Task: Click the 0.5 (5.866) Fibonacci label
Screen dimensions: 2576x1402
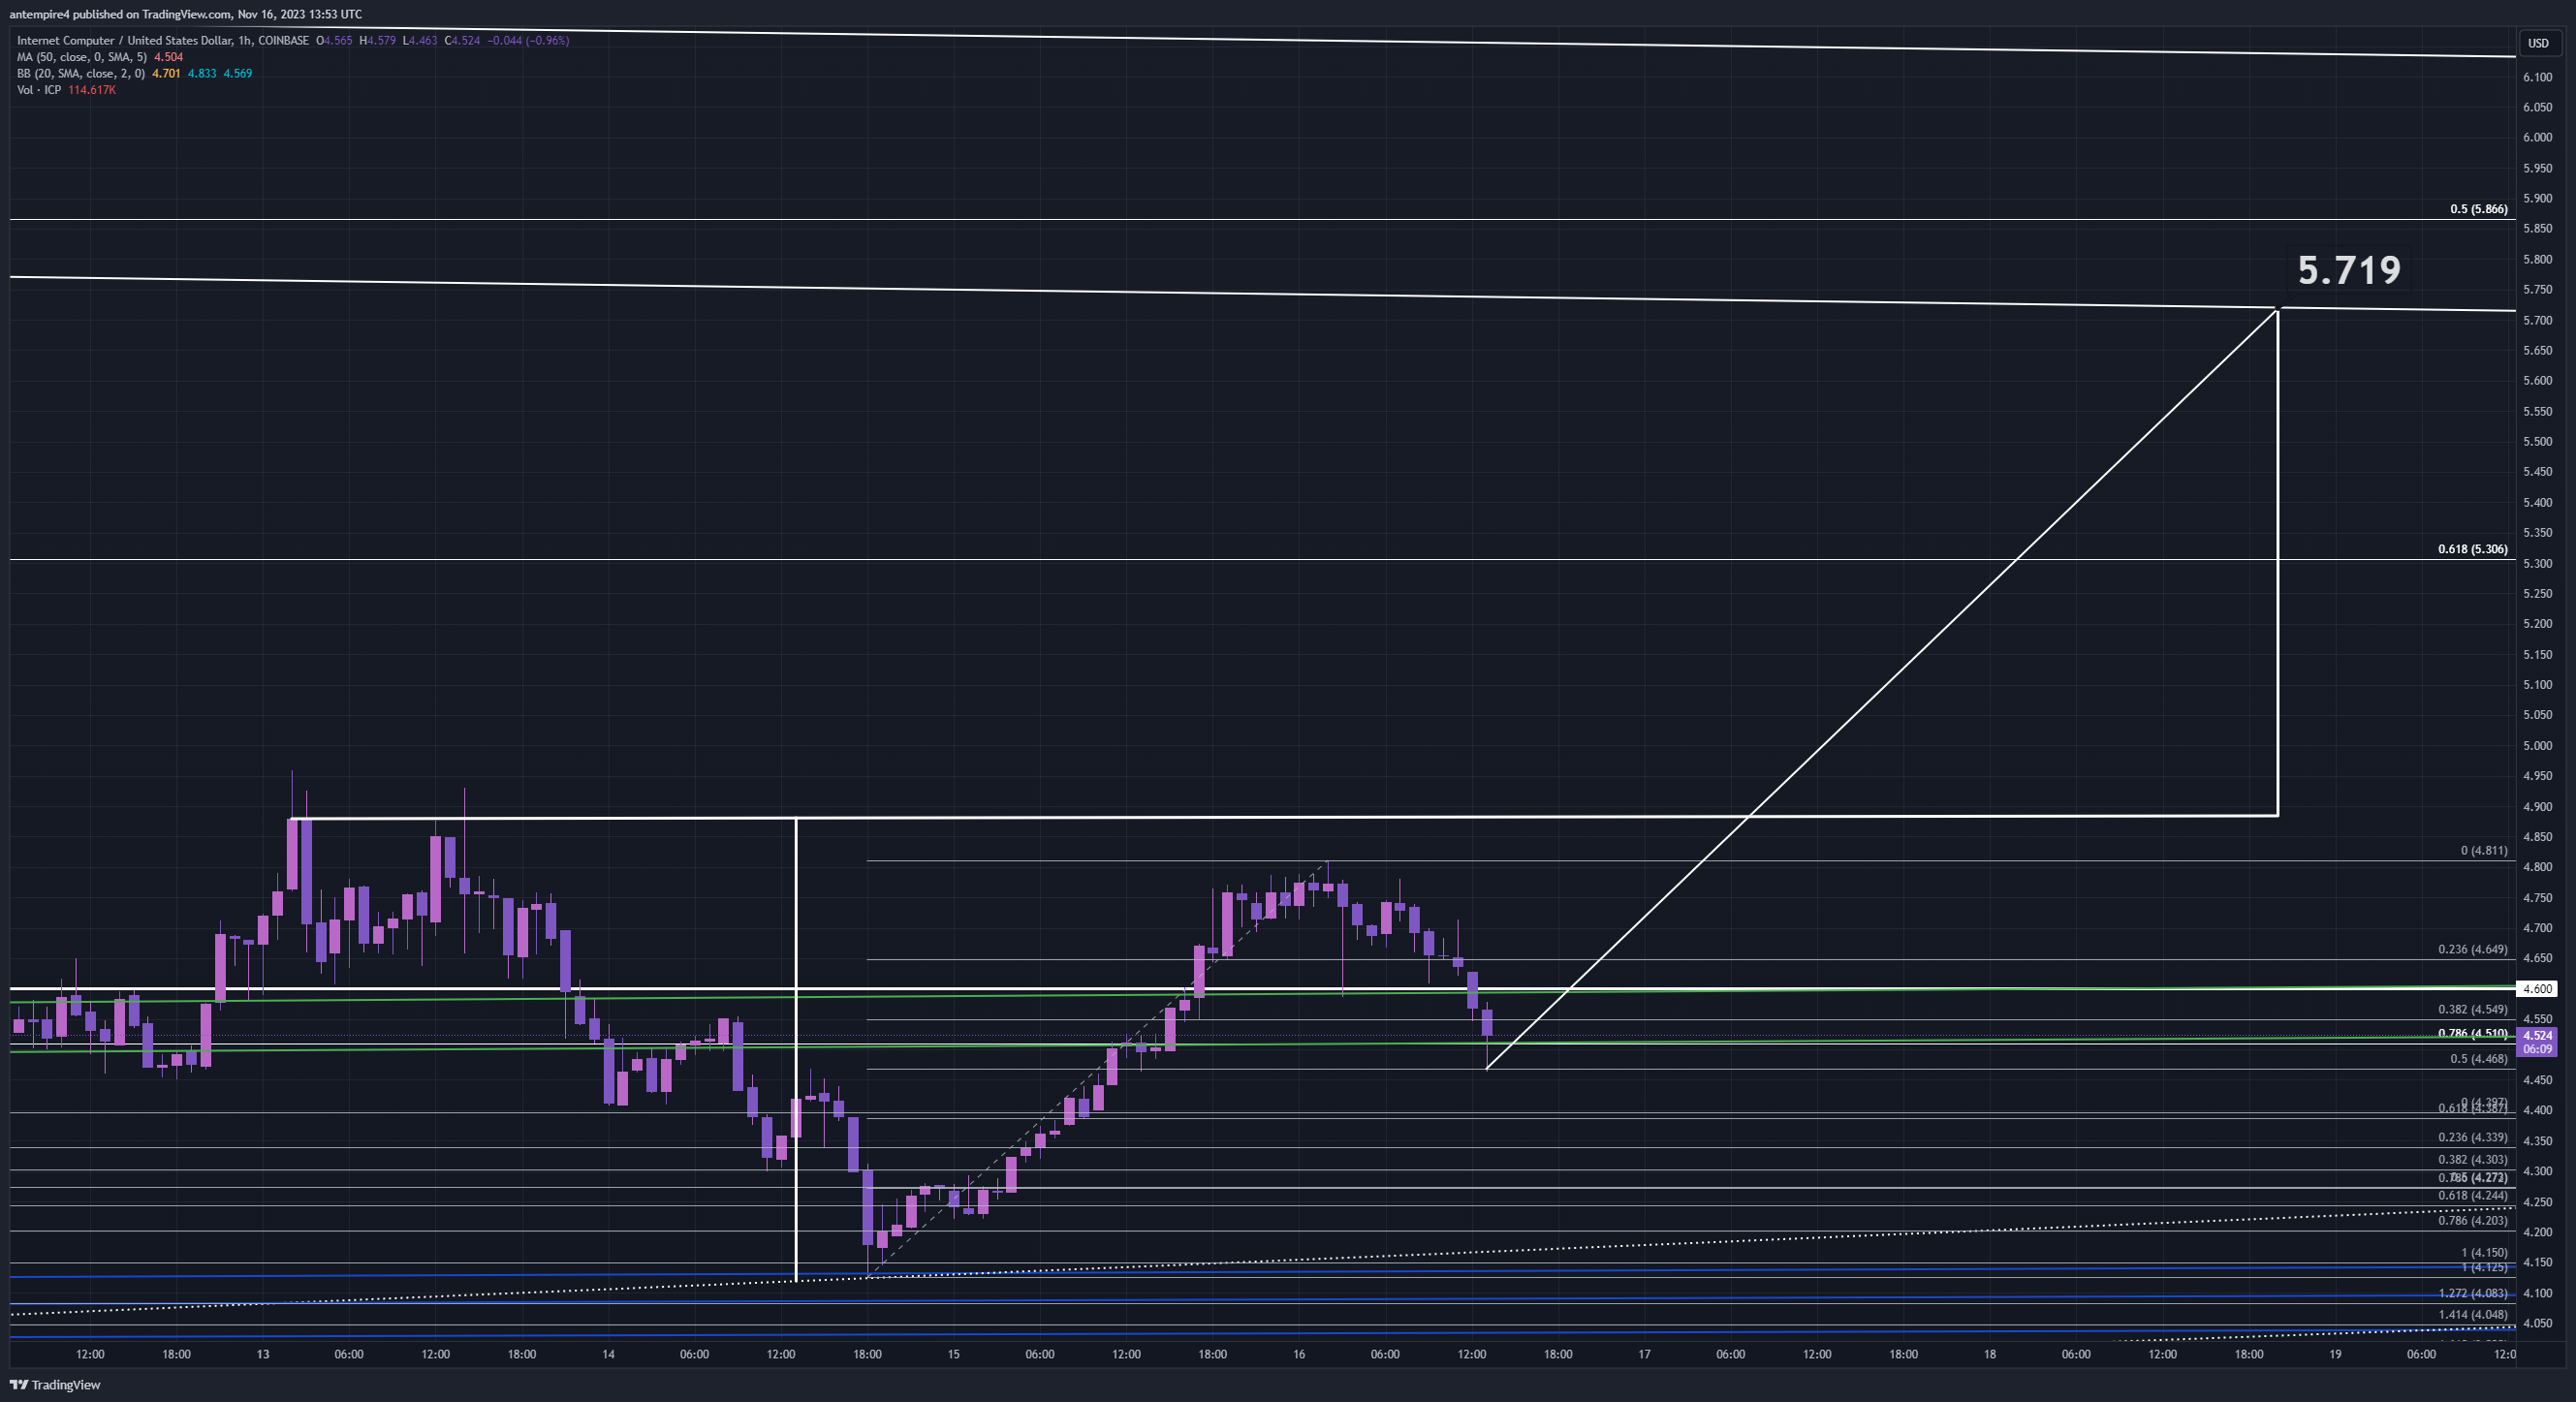Action: pyautogui.click(x=2478, y=209)
